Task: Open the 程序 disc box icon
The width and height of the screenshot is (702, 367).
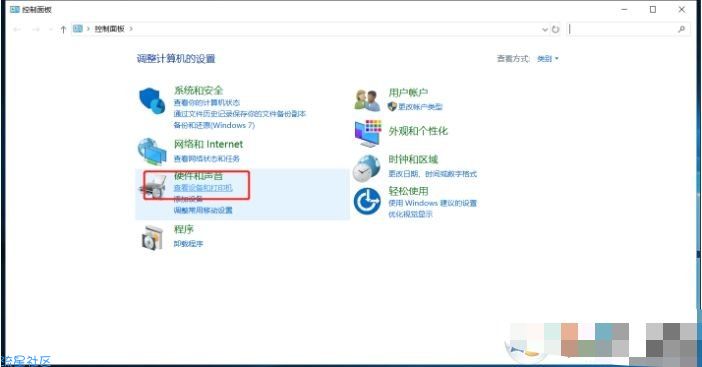Action: 152,237
